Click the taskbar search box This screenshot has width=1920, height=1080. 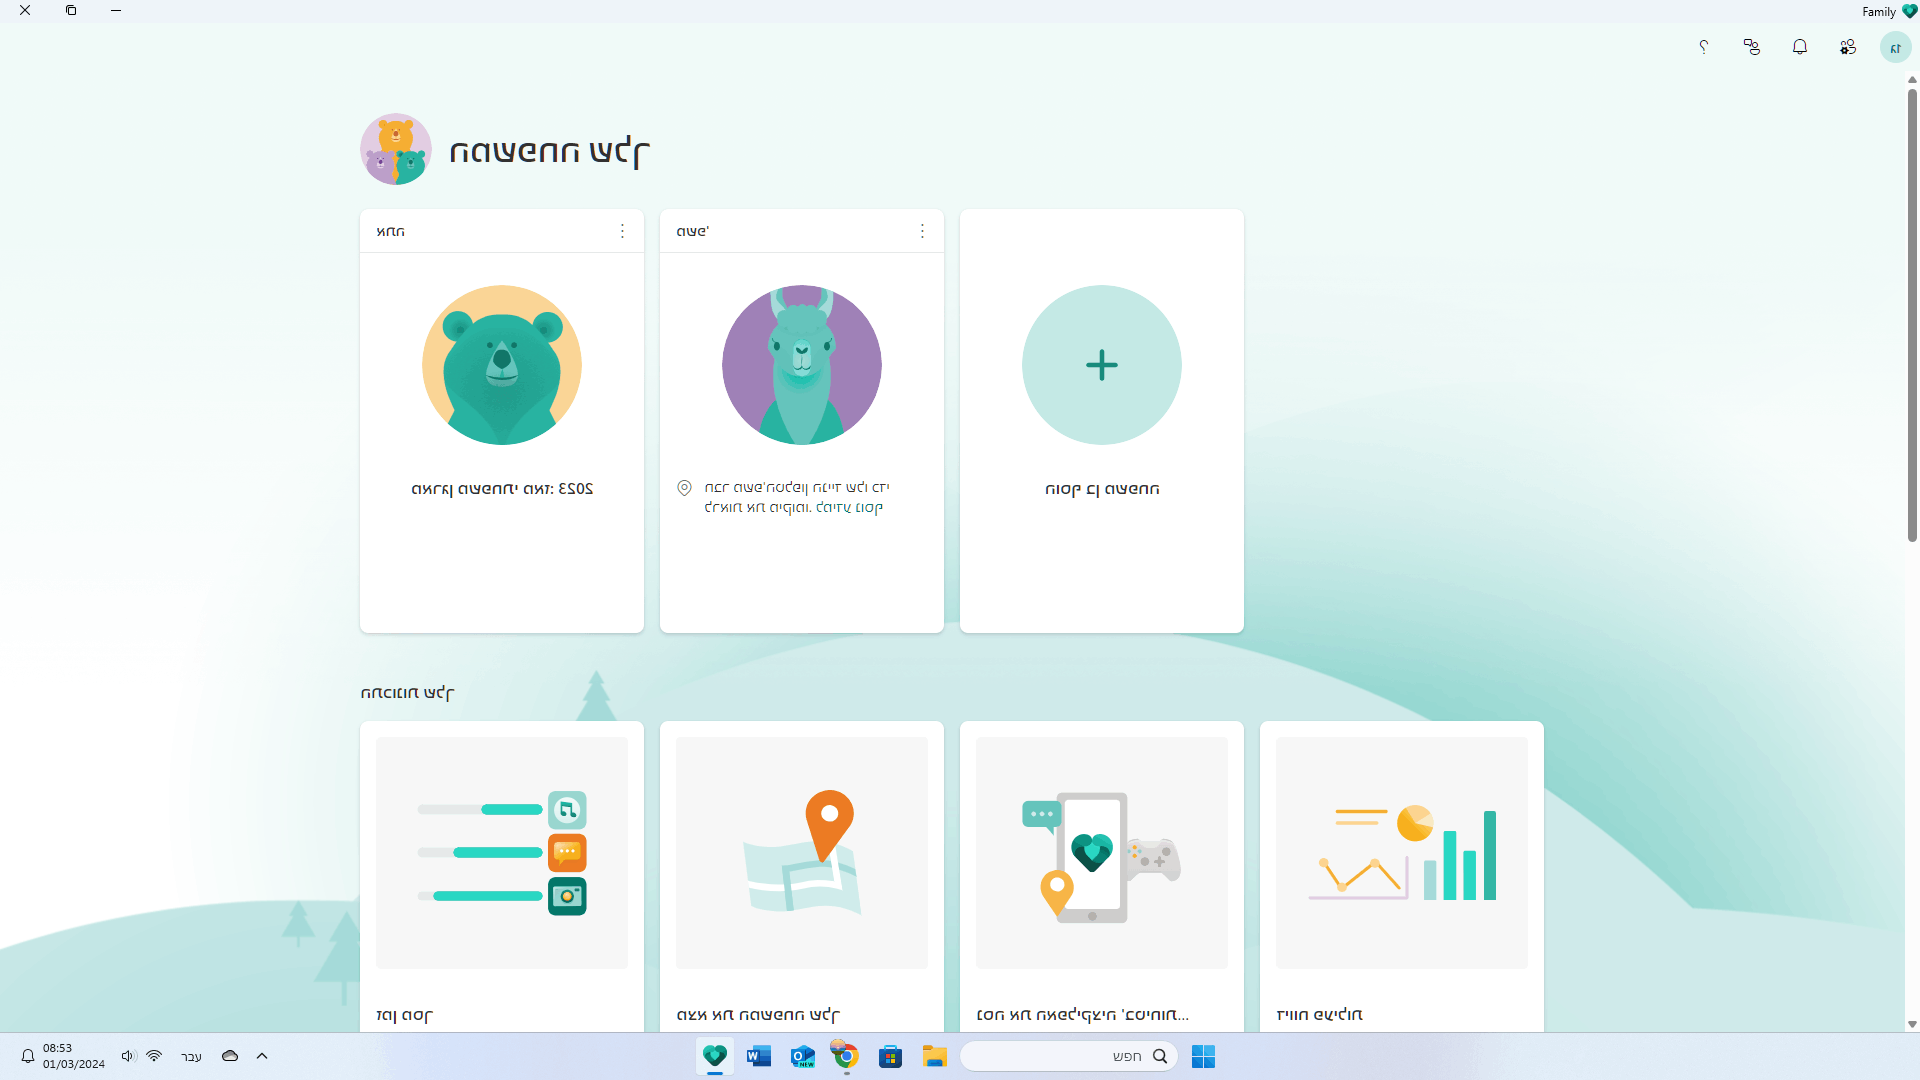[1068, 1056]
